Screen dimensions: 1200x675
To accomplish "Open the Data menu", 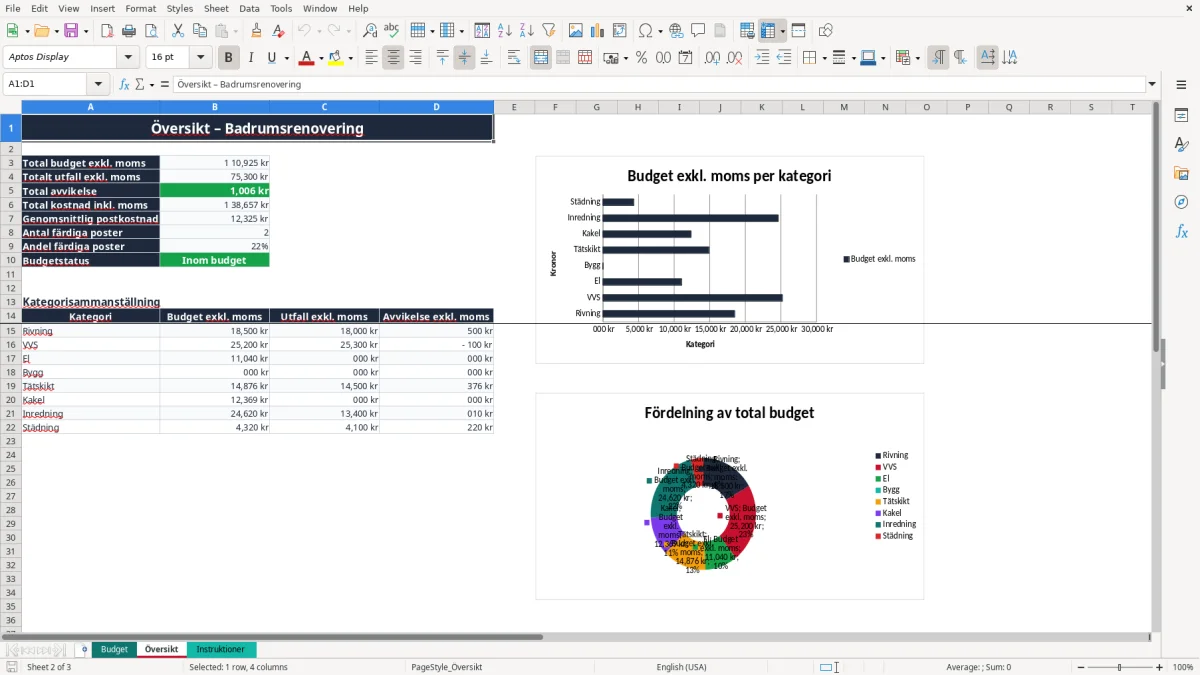I will 249,8.
